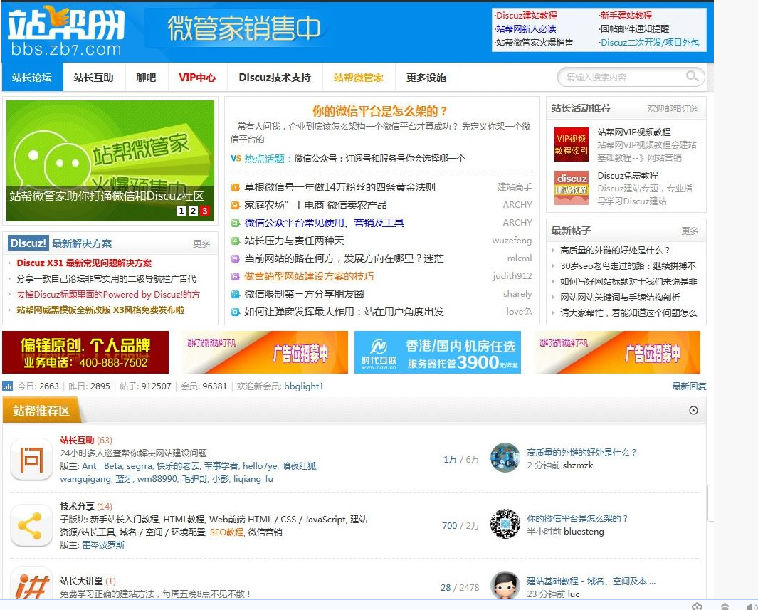
Task: Open 高质量的外链的好处是什么 in 最新帖子 list
Action: click(615, 250)
